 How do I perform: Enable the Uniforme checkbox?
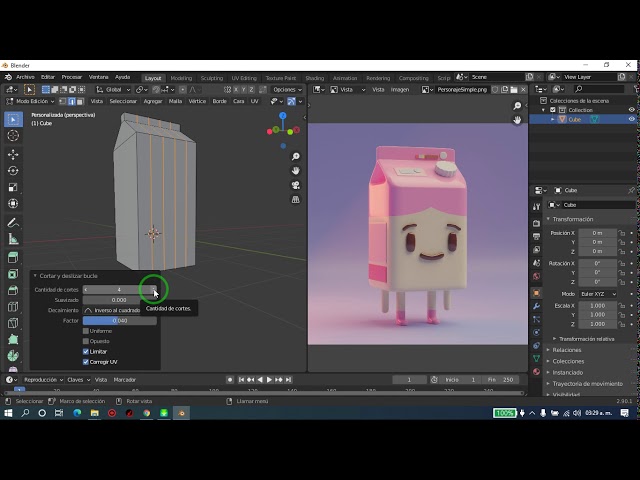click(86, 331)
